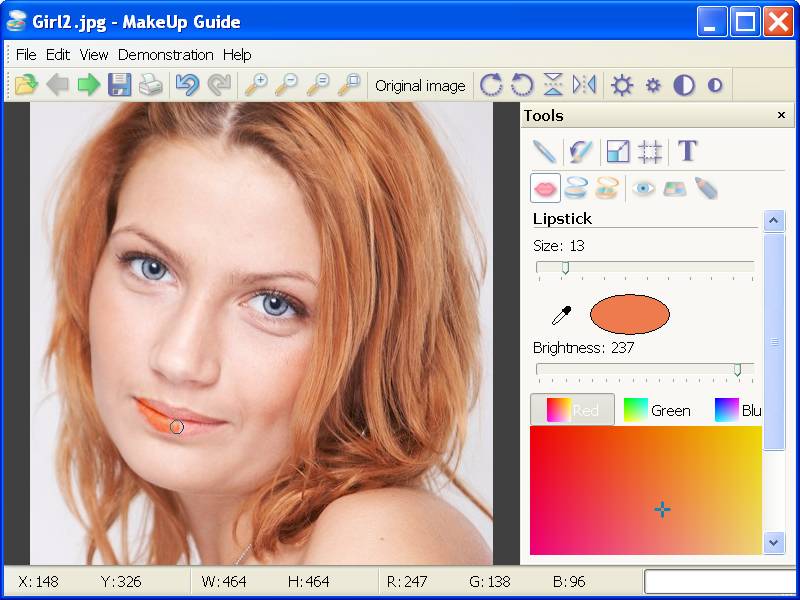Pick up a color with the eyedropper
The image size is (800, 600).
[561, 313]
